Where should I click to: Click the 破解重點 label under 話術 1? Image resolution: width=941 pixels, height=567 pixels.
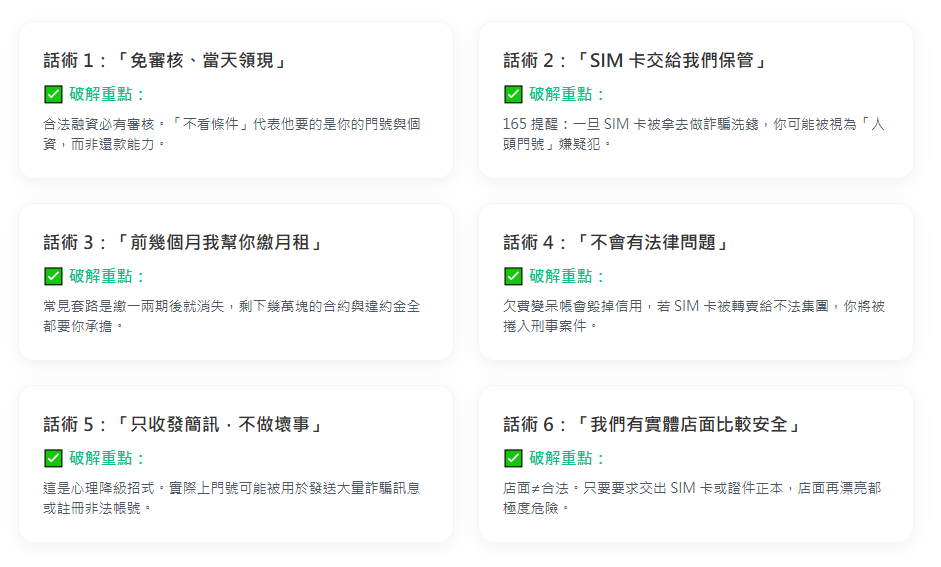point(106,94)
